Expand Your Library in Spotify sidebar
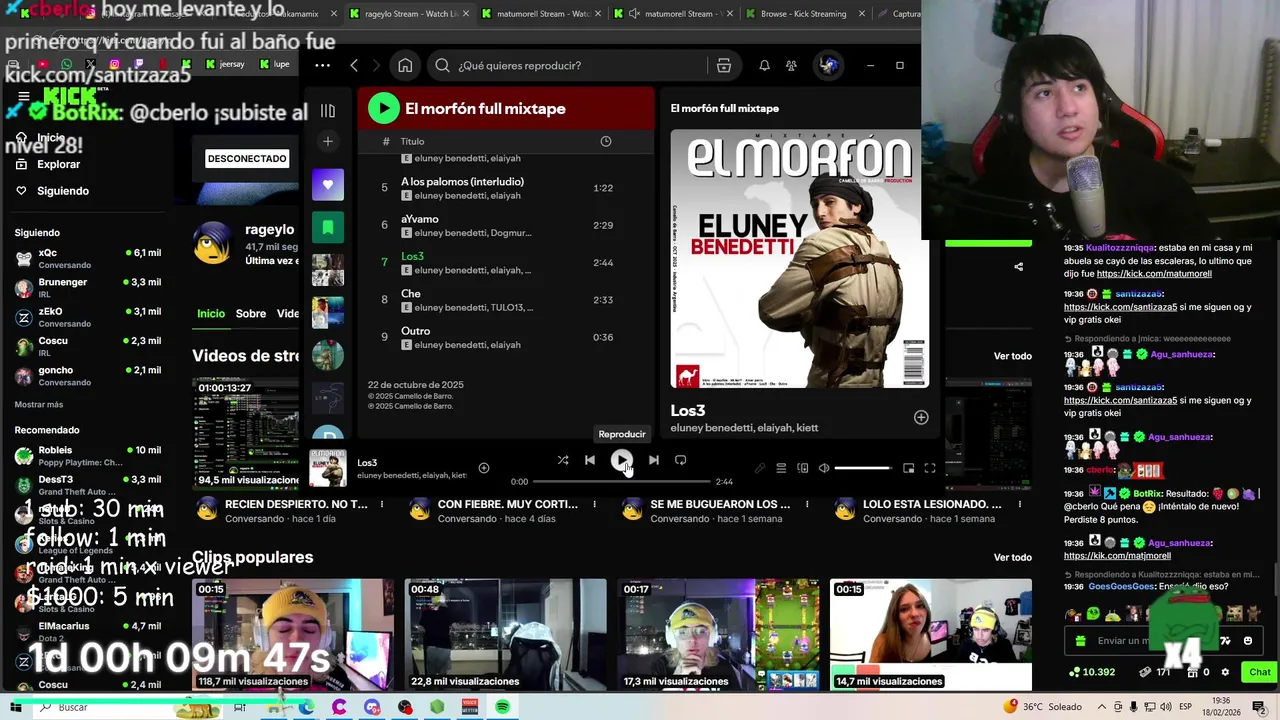Screen dimensions: 1280x720 tap(328, 111)
